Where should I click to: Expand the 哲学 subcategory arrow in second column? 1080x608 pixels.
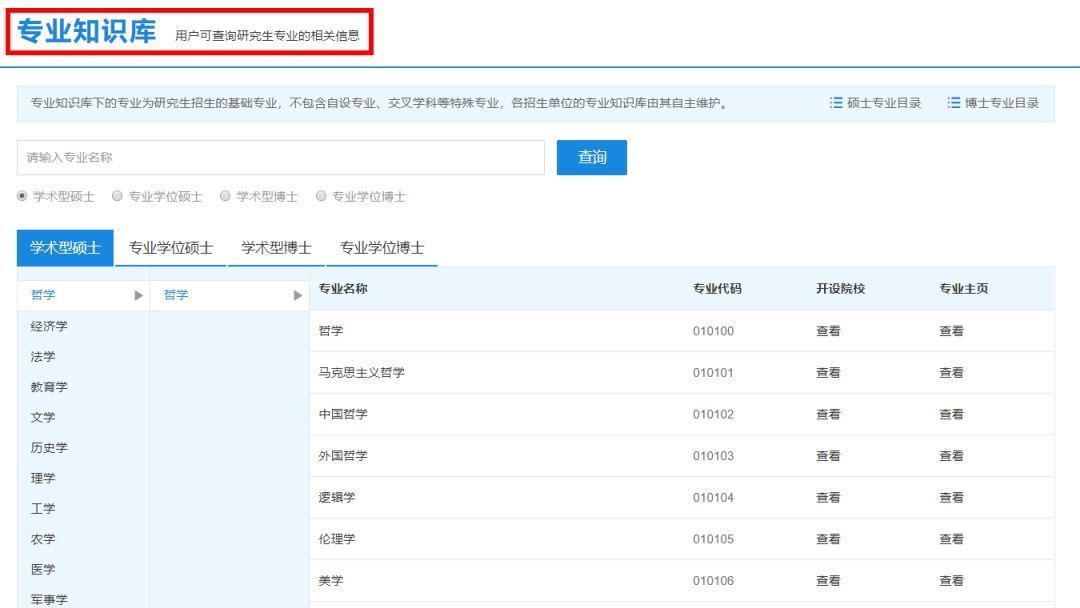[x=297, y=295]
